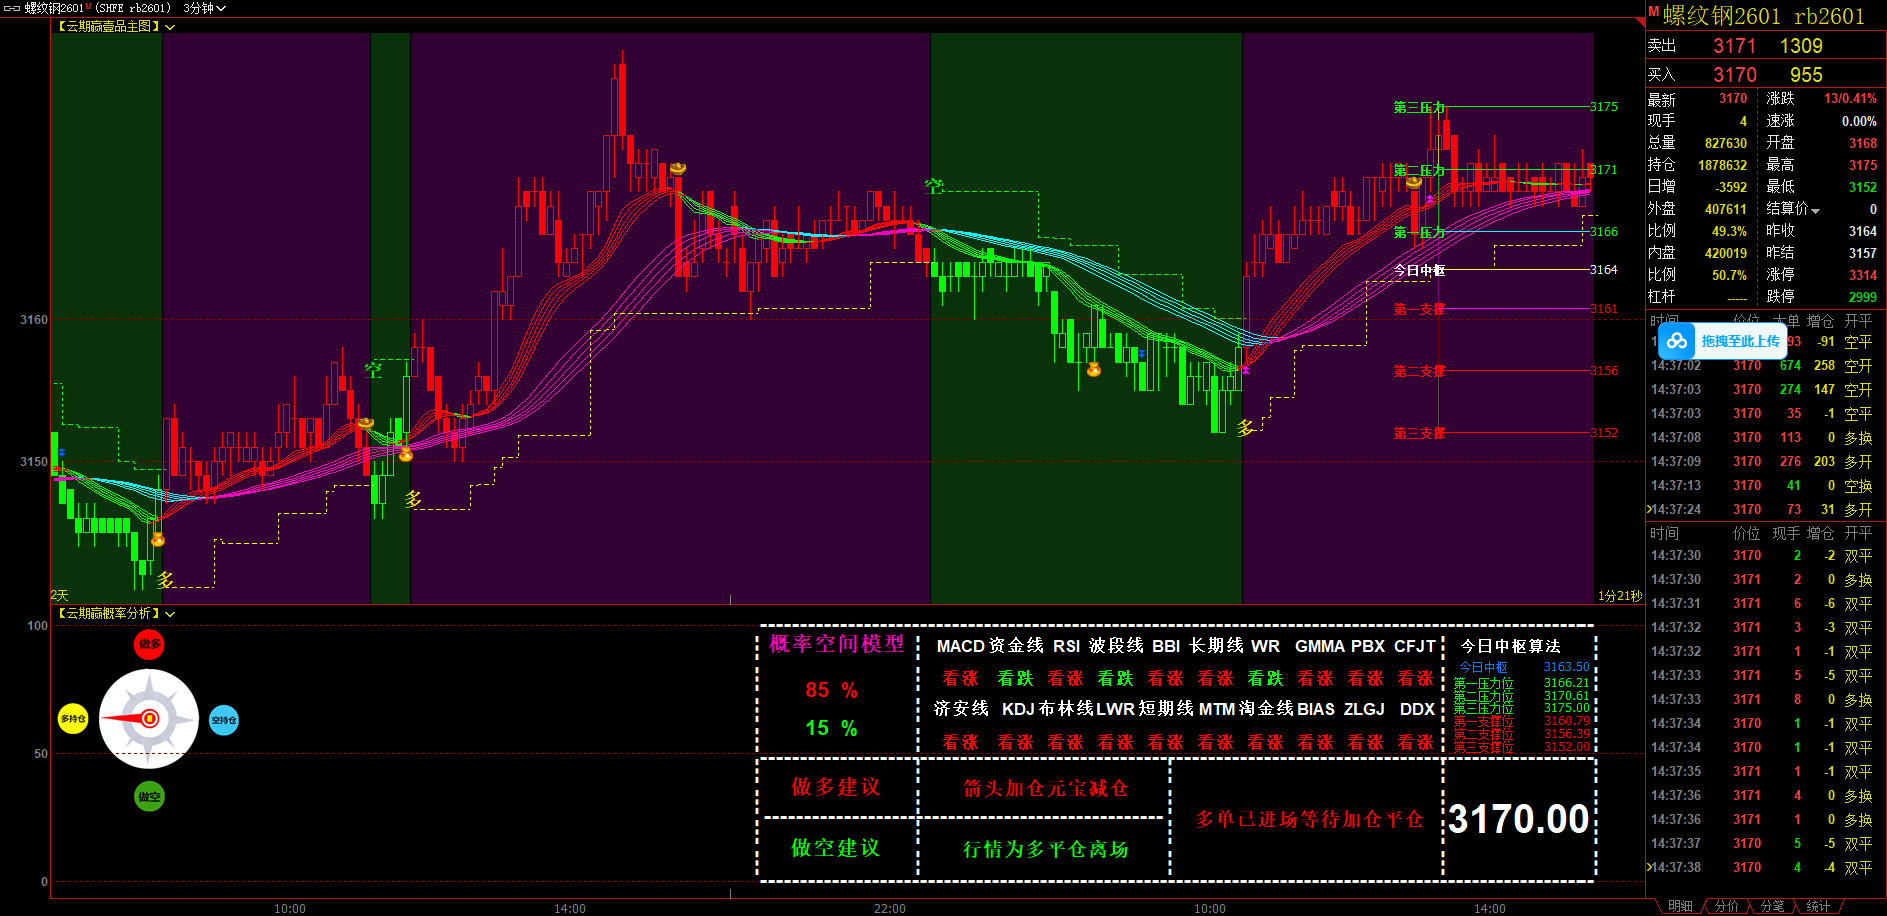Image resolution: width=1887 pixels, height=916 pixels.
Task: Click the 做多建议 cell
Action: click(x=836, y=787)
